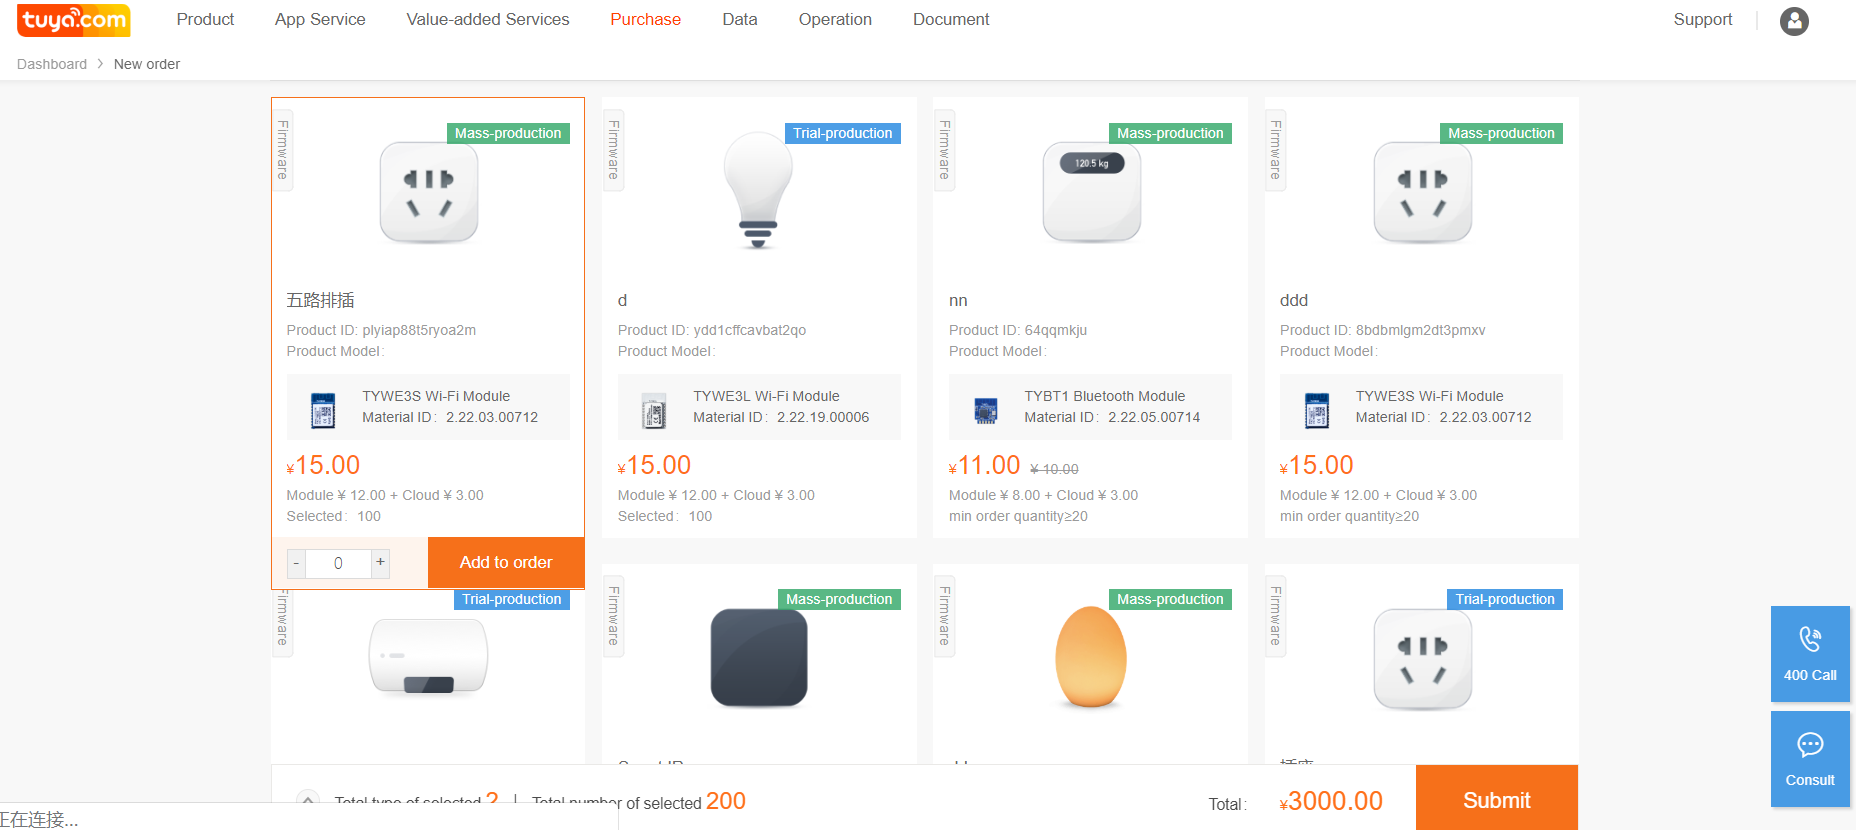The height and width of the screenshot is (830, 1856).
Task: Click the TYBT1 Bluetooth Module icon on nn
Action: pyautogui.click(x=985, y=409)
